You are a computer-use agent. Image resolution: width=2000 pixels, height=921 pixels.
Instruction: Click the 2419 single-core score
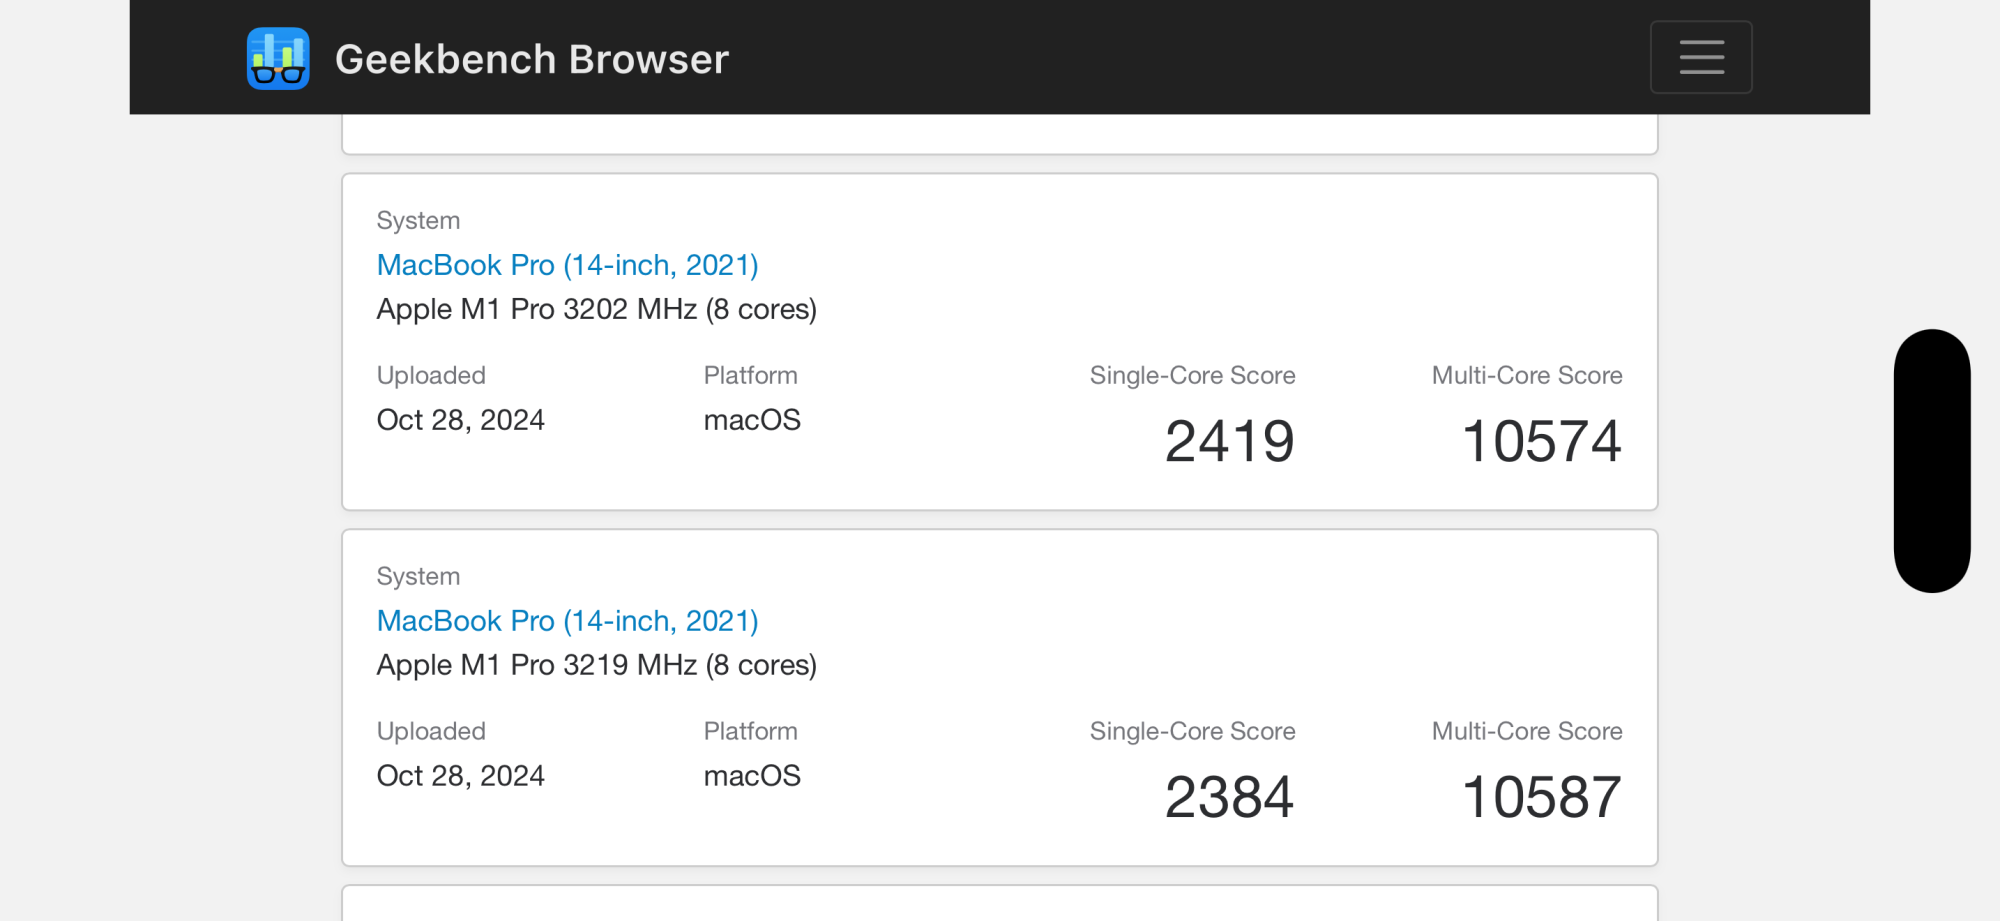(1229, 441)
